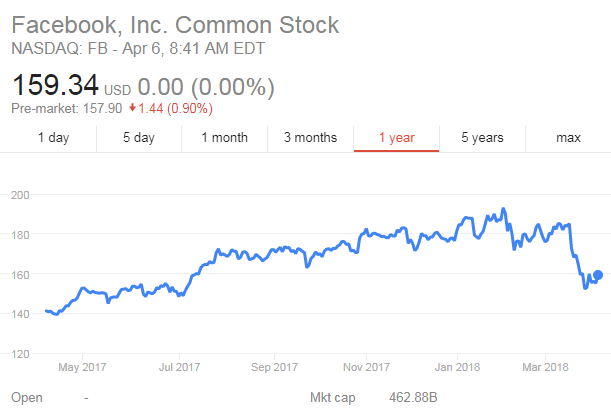Click the Open label below chart
This screenshot has width=611, height=408.
click(x=27, y=398)
